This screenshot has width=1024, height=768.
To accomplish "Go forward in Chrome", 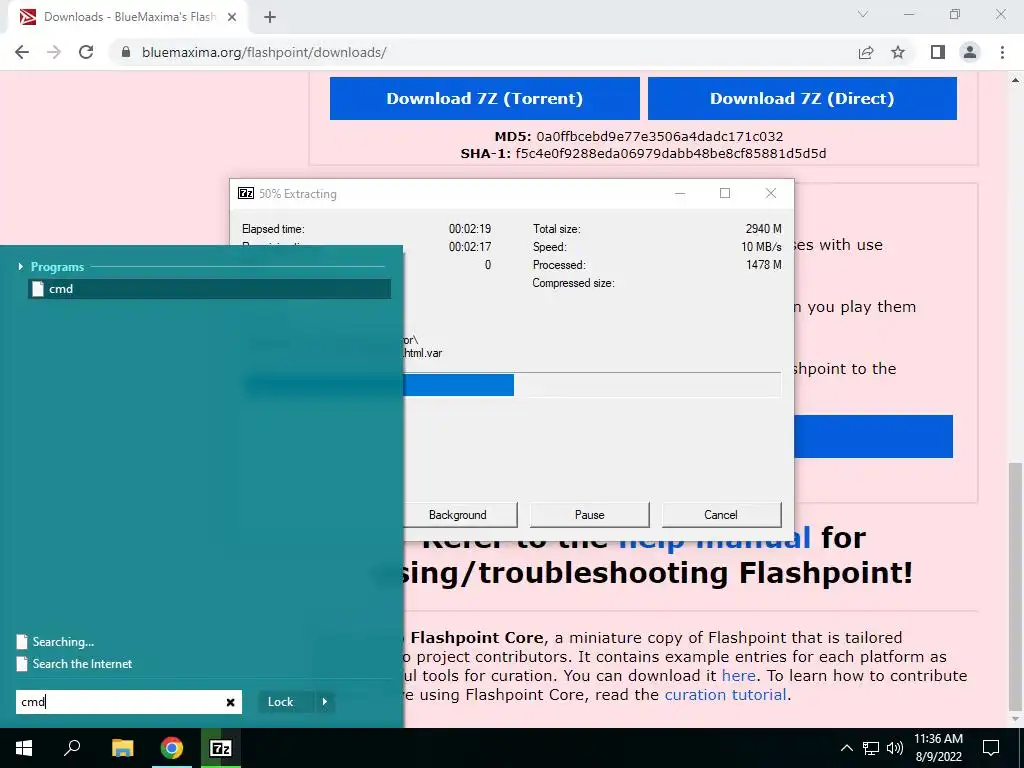I will click(x=54, y=52).
